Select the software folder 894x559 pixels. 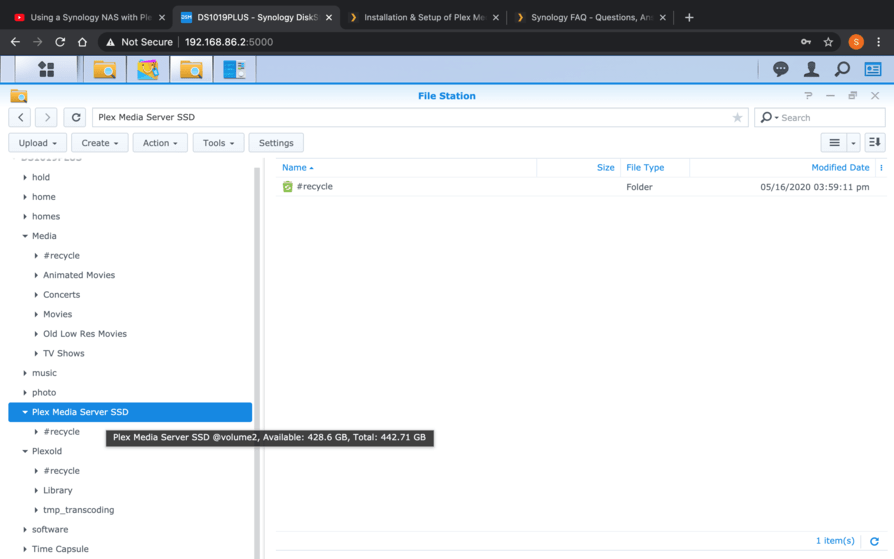[50, 529]
